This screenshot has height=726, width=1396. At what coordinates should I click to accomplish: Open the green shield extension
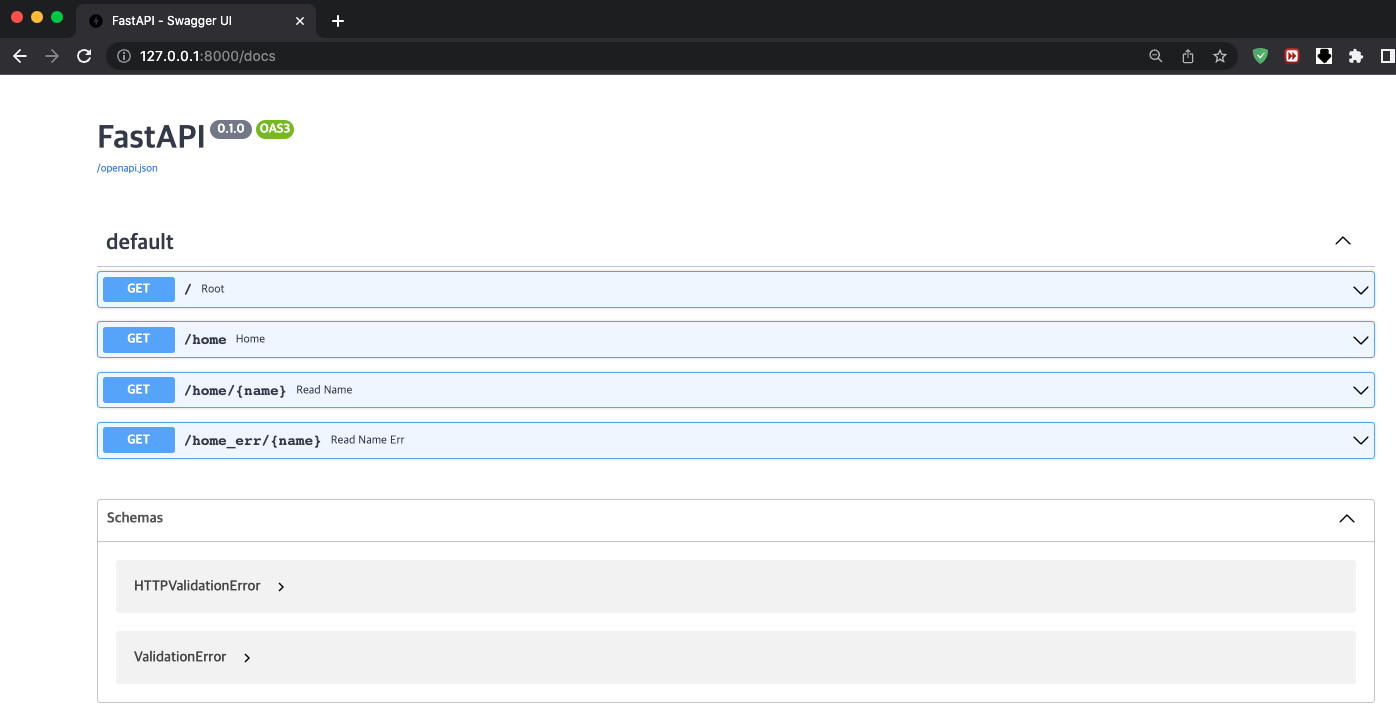pos(1260,56)
